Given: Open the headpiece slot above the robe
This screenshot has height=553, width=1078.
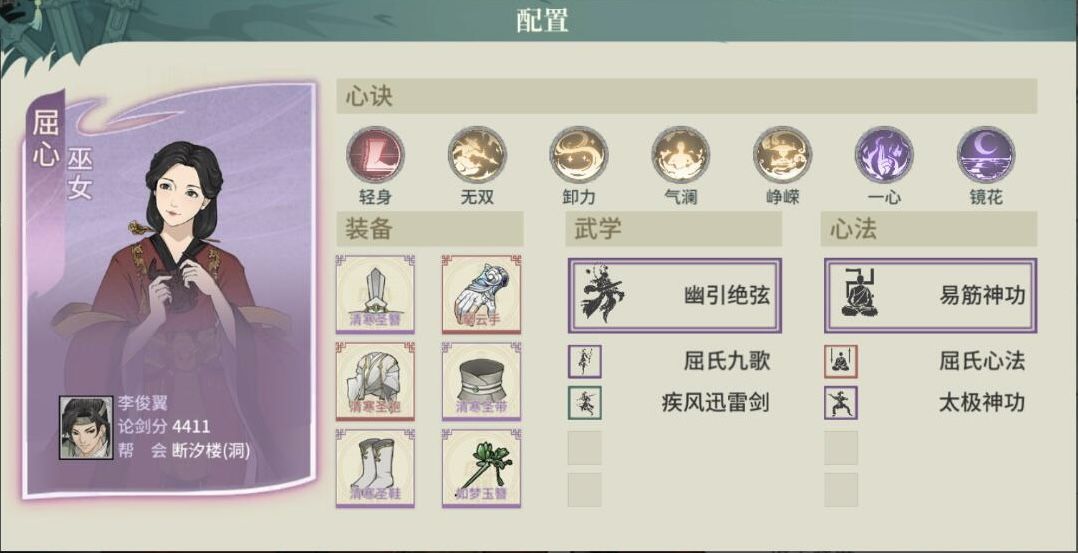Looking at the screenshot, I should [x=375, y=294].
